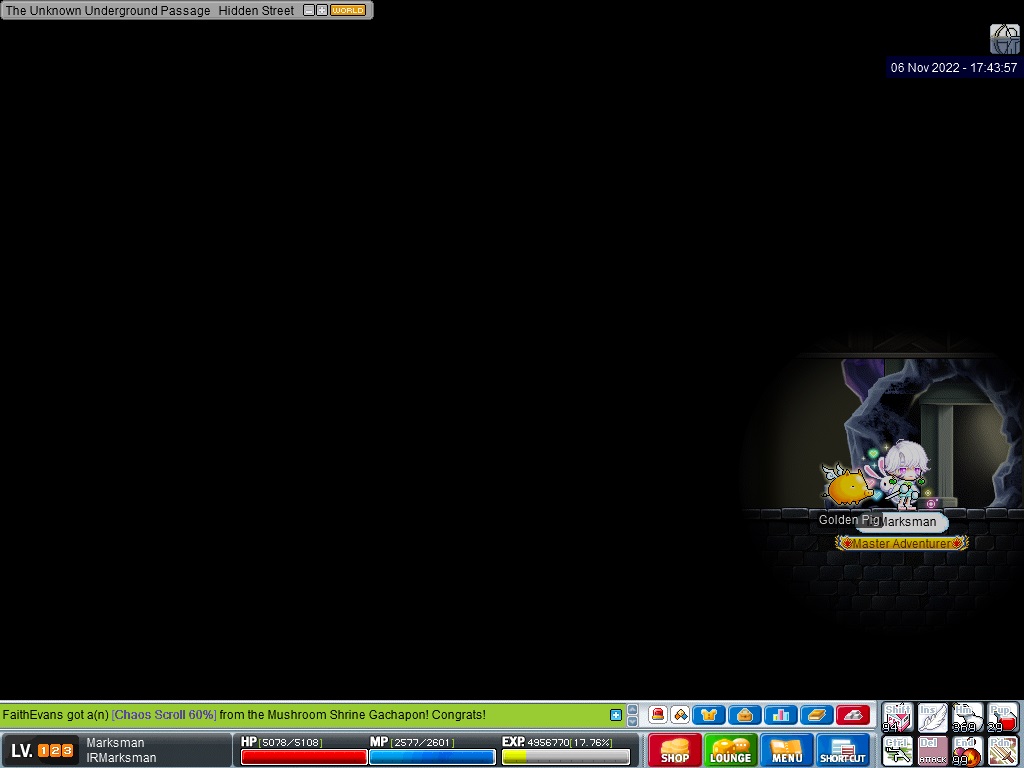Screen dimensions: 1024x768
Task: Open the inventory bag icon
Action: (744, 715)
